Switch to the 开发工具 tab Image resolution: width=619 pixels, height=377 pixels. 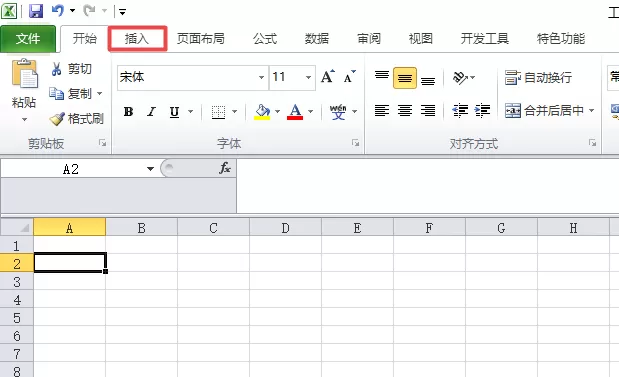coord(484,39)
